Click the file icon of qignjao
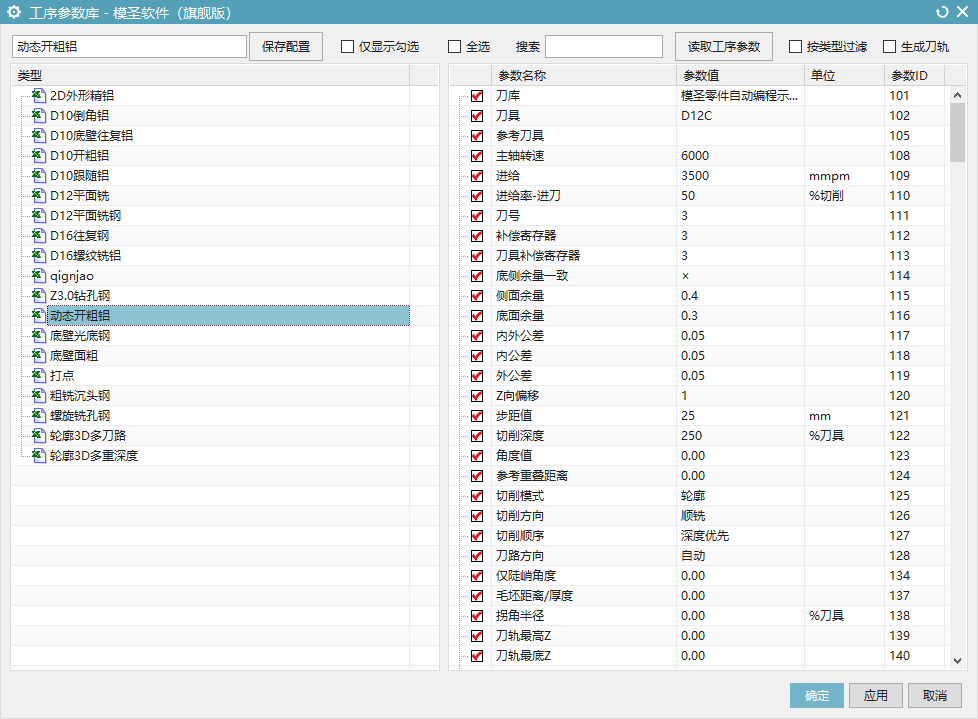 [x=39, y=275]
